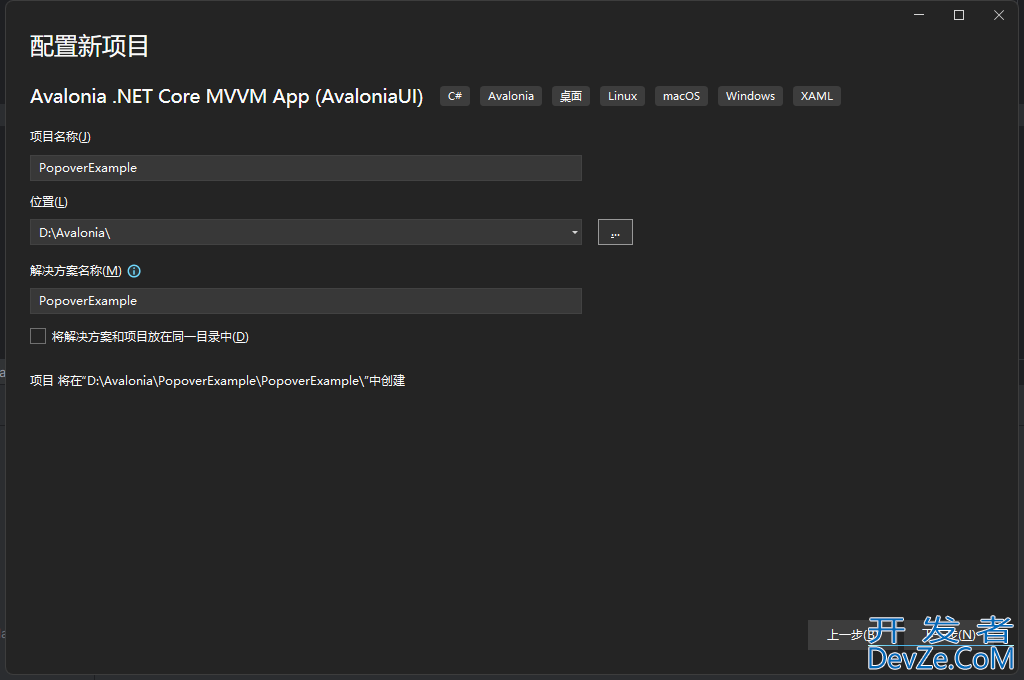Click the Windows tag

(x=750, y=96)
